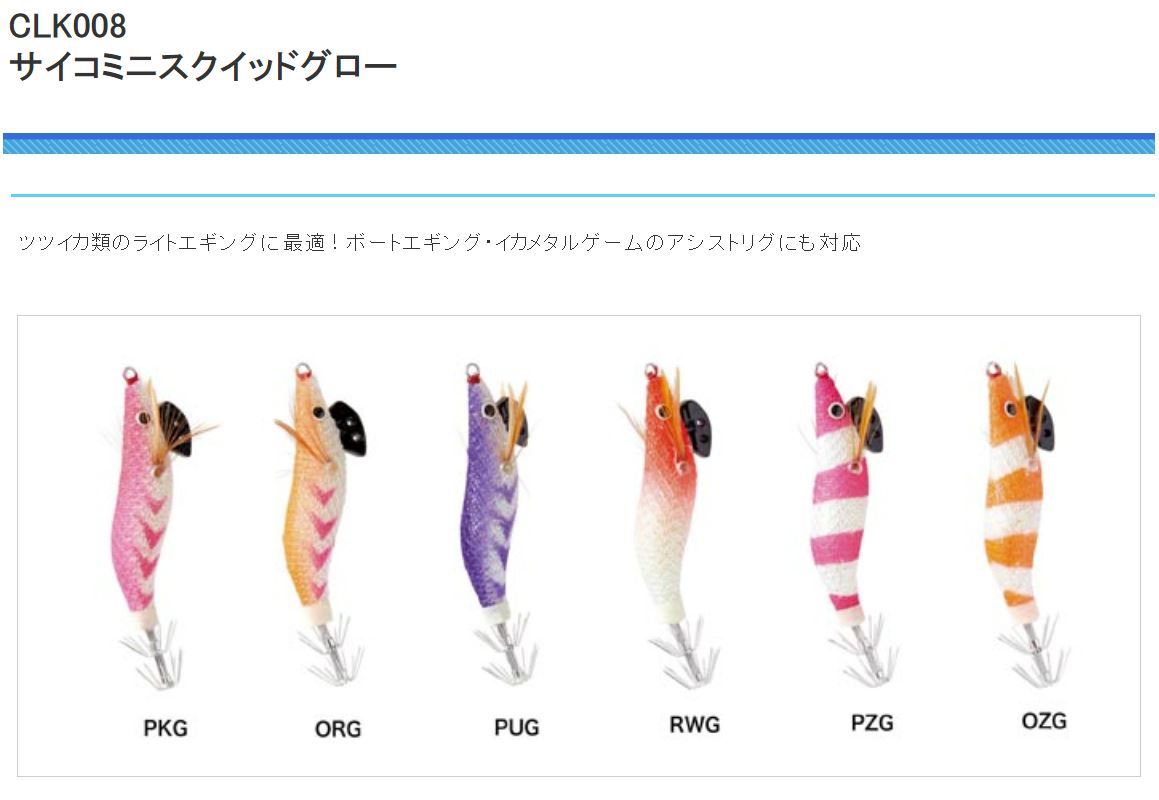The image size is (1159, 800).
Task: Click the blue striped divider bar
Action: tap(579, 143)
